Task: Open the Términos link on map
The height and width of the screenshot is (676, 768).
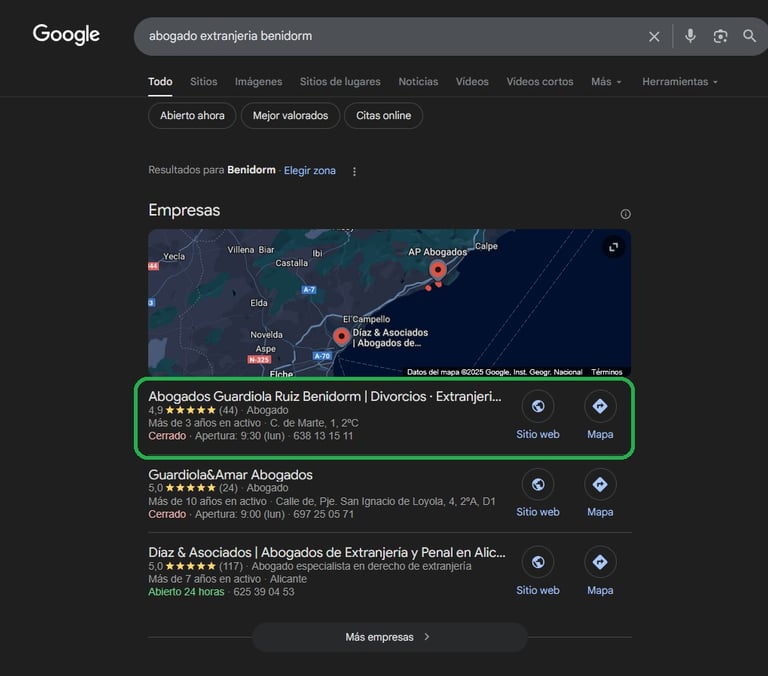Action: pyautogui.click(x=606, y=372)
